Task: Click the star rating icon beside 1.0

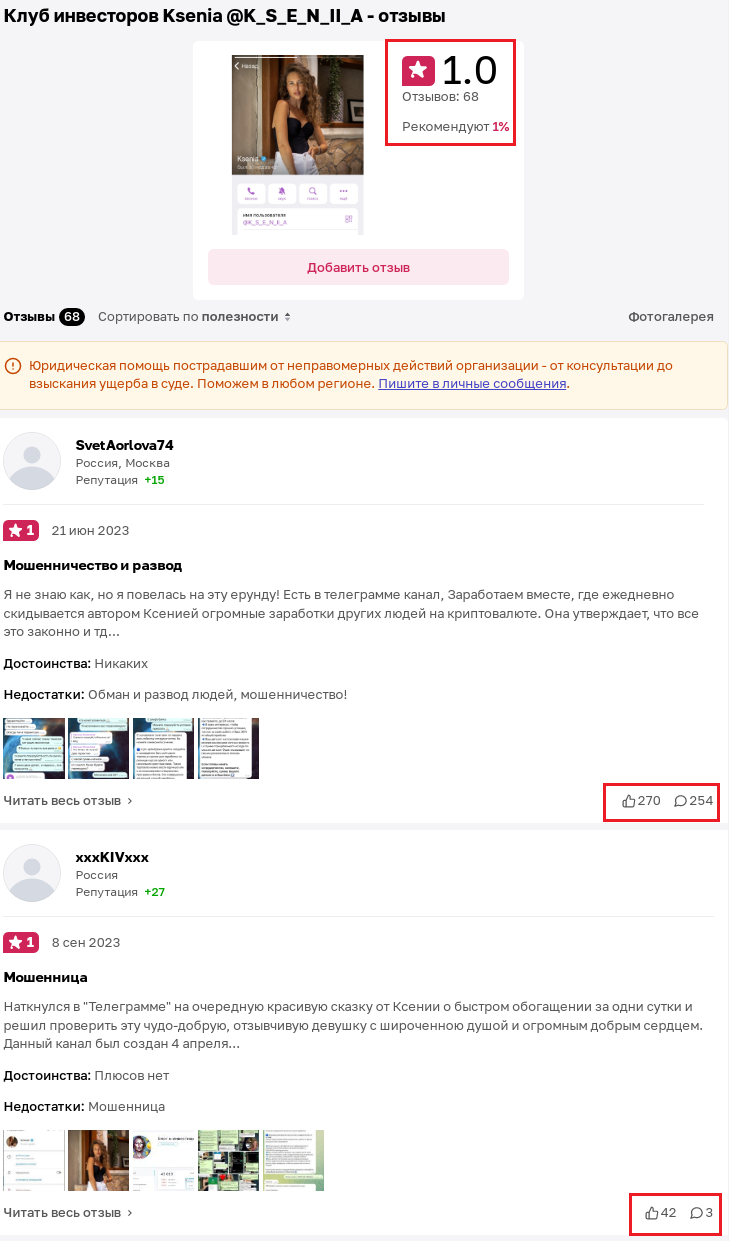Action: pos(419,71)
